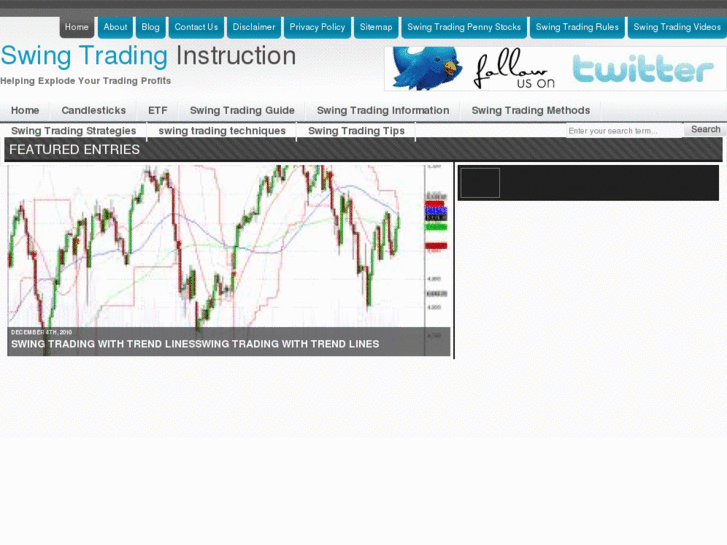Open Swing Trading Videos tab
The width and height of the screenshot is (727, 545).
tap(677, 27)
